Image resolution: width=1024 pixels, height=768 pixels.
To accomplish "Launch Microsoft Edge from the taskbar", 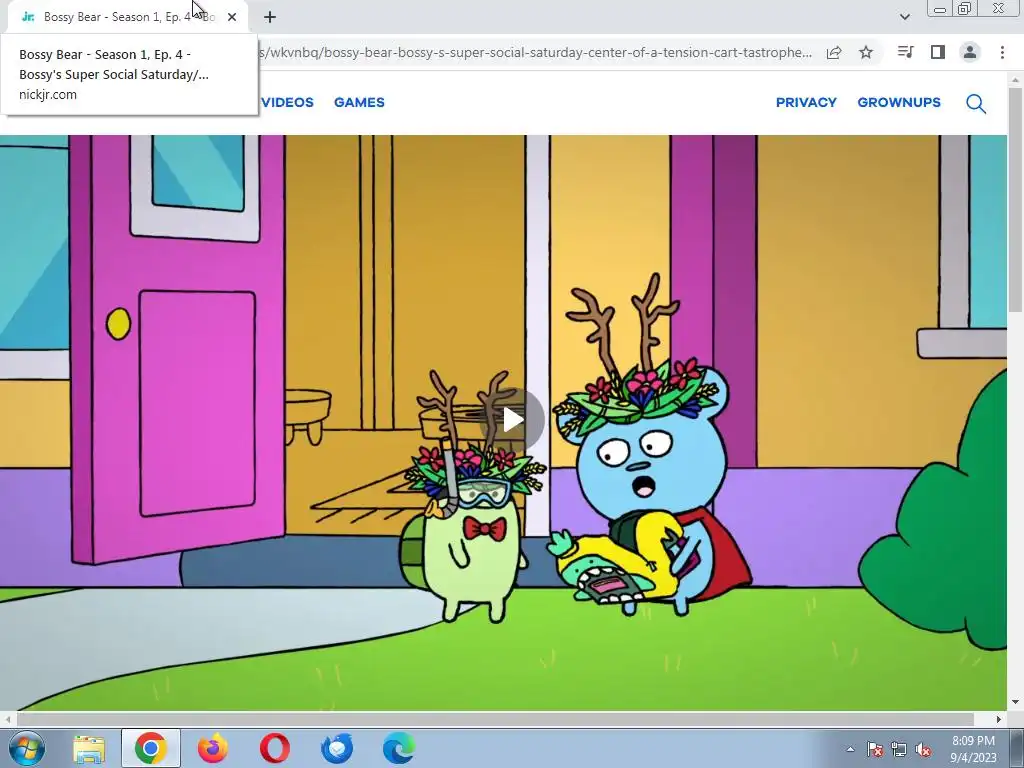I will click(x=399, y=748).
